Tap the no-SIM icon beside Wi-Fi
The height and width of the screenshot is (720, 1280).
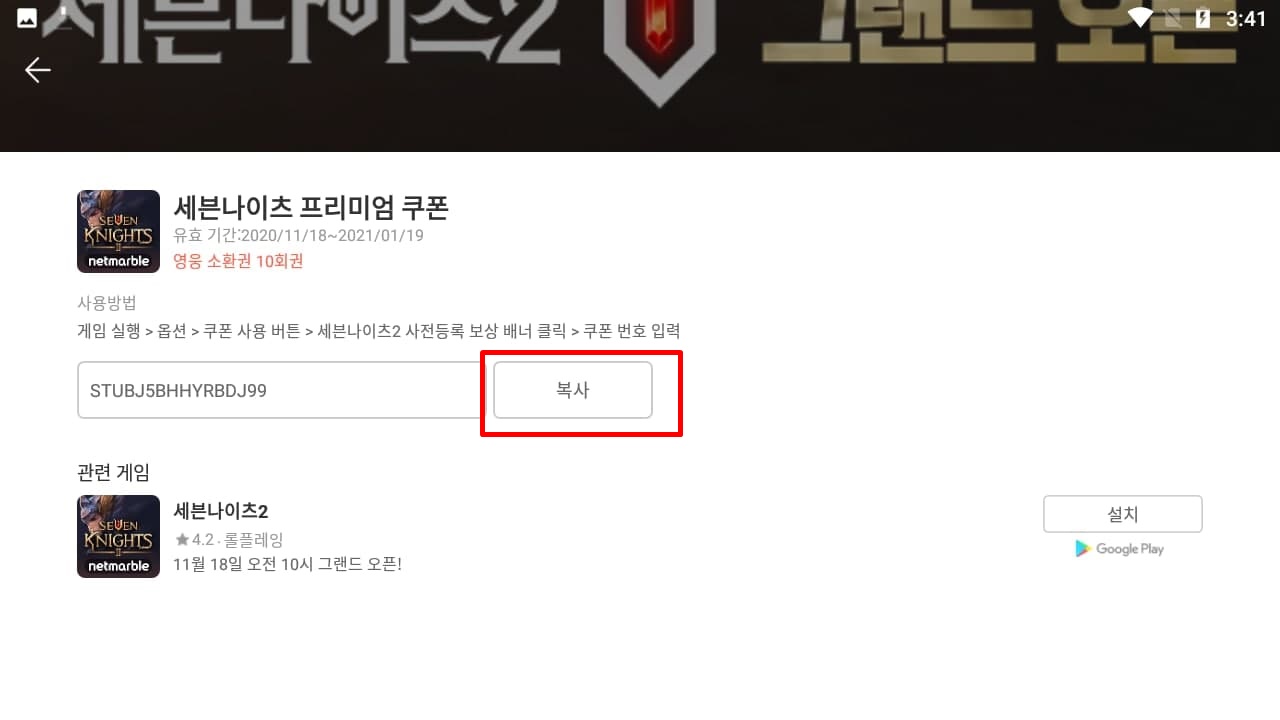point(1173,18)
